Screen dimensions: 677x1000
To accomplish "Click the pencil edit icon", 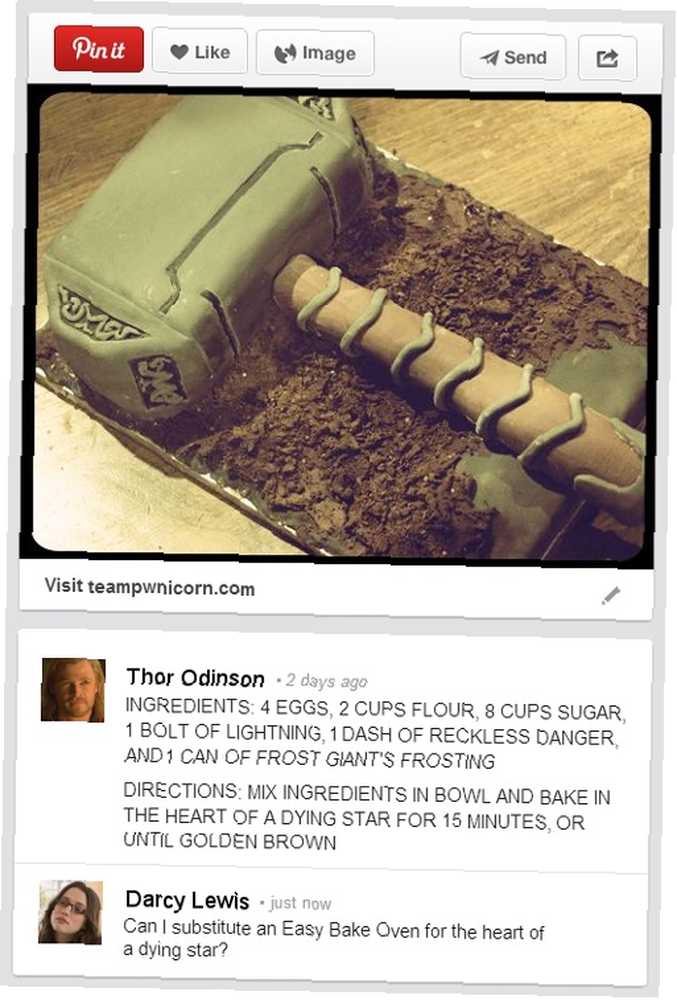I will coord(611,595).
